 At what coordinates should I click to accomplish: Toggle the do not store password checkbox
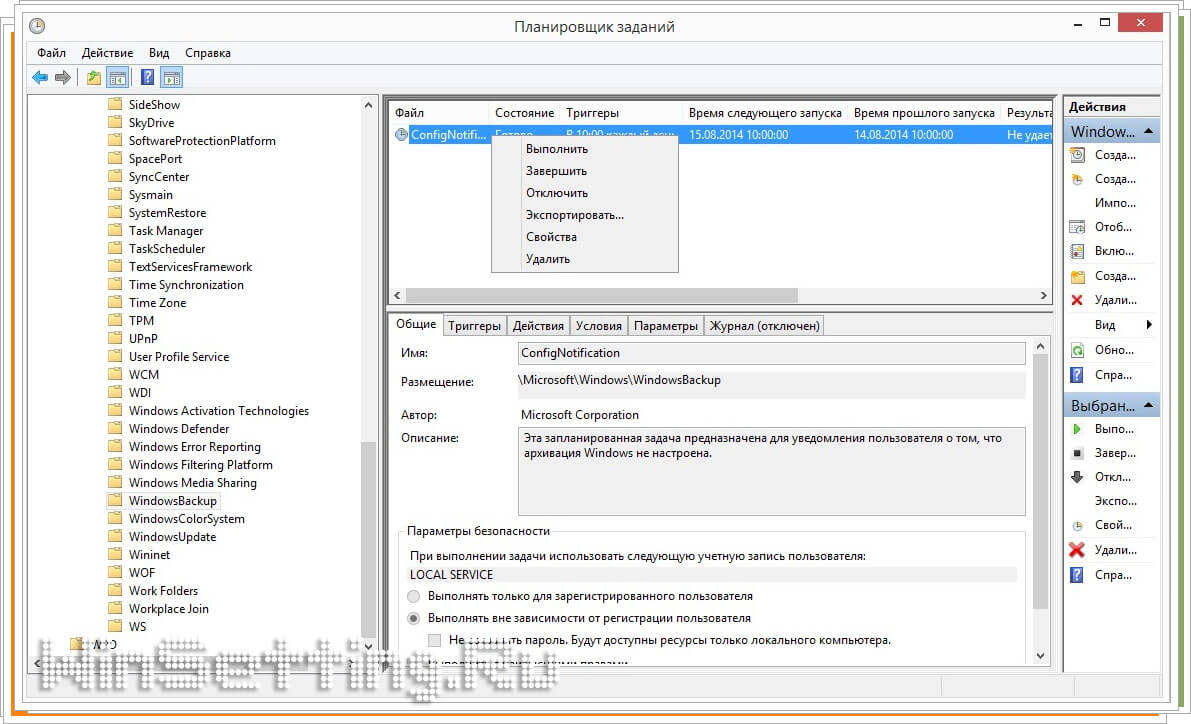click(434, 640)
